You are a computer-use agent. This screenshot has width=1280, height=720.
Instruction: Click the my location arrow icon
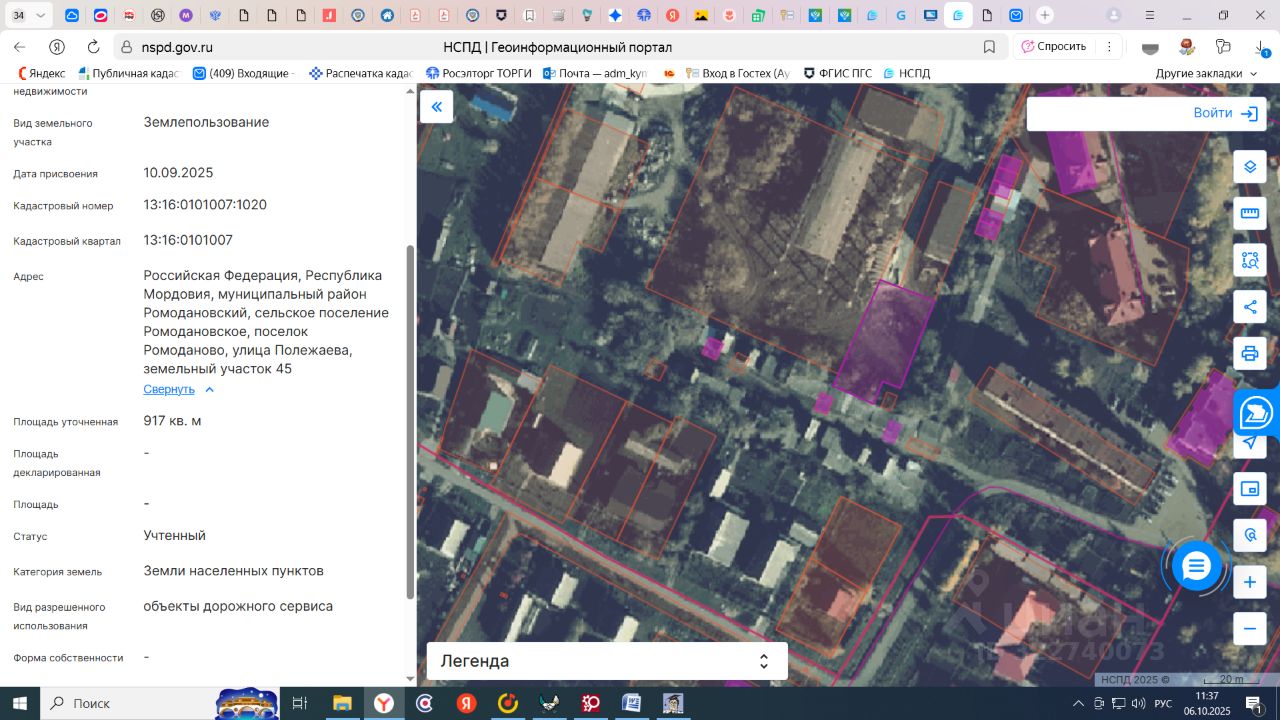1249,442
